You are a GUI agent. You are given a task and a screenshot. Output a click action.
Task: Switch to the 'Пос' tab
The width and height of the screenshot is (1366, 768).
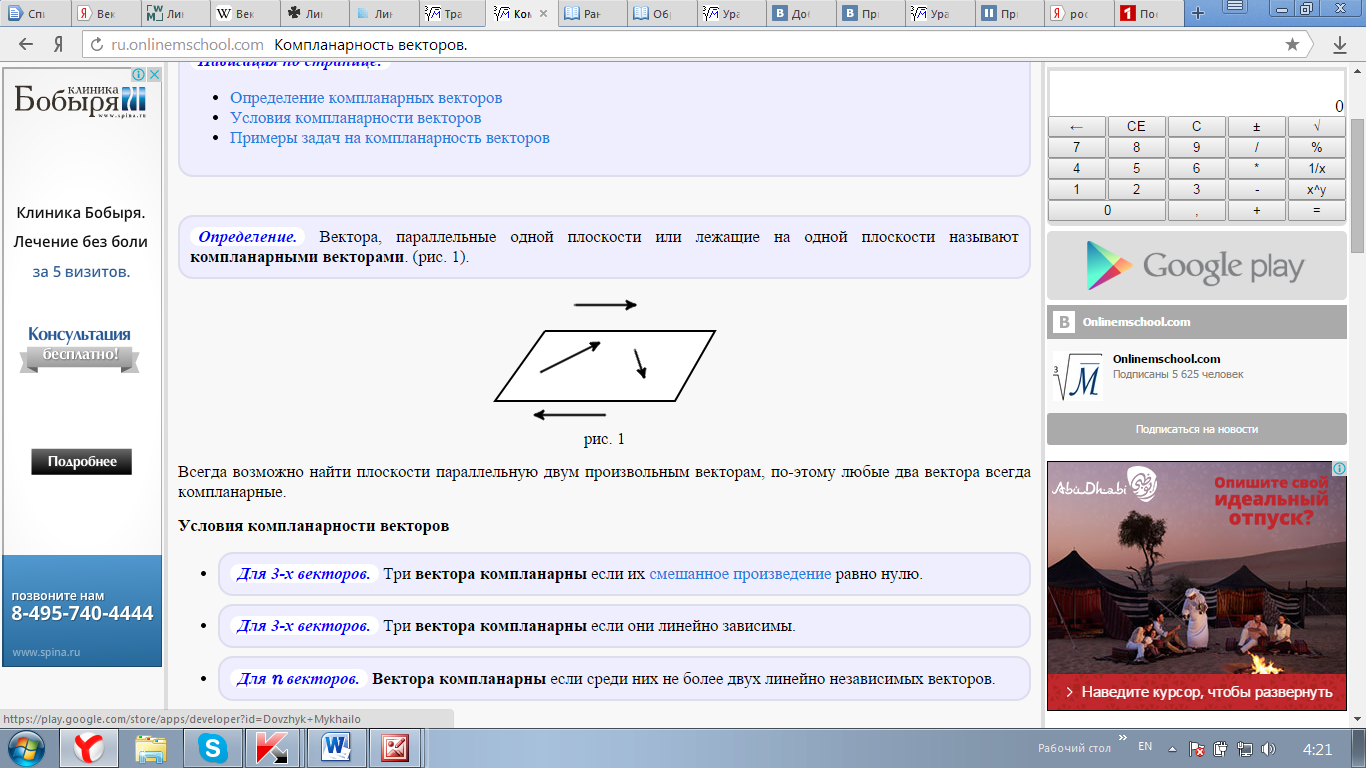click(x=1148, y=14)
